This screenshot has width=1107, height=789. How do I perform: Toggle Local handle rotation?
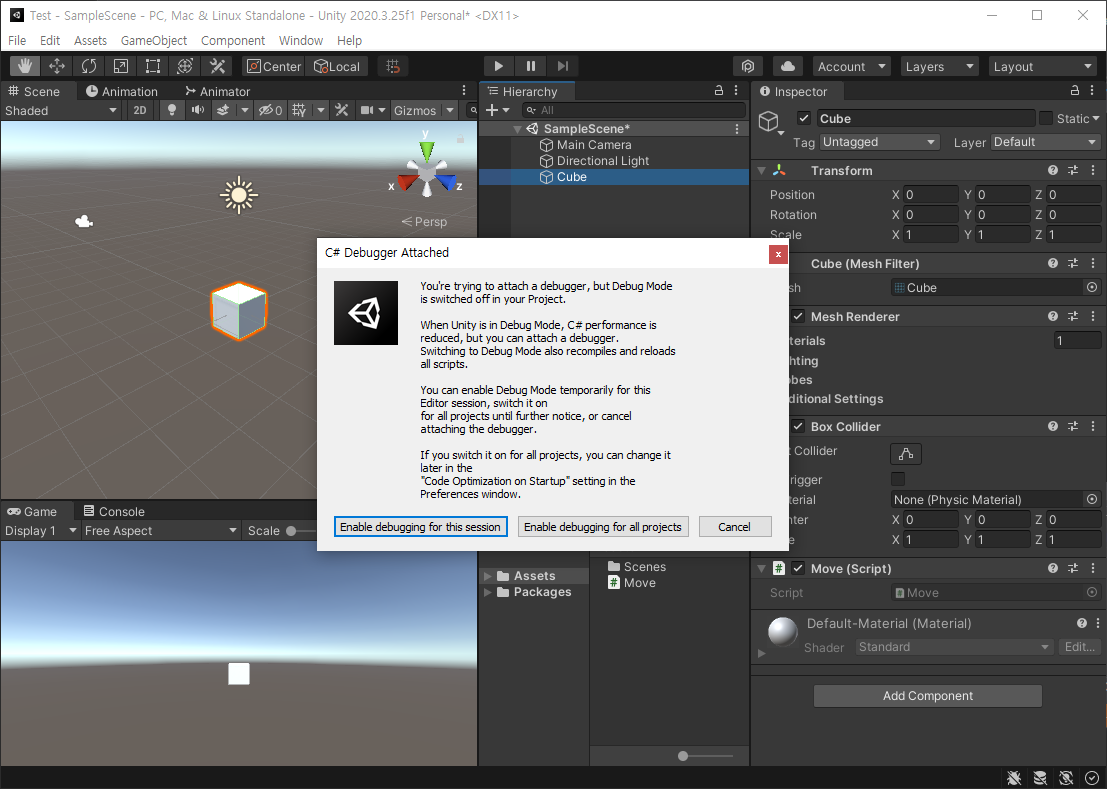tap(337, 66)
